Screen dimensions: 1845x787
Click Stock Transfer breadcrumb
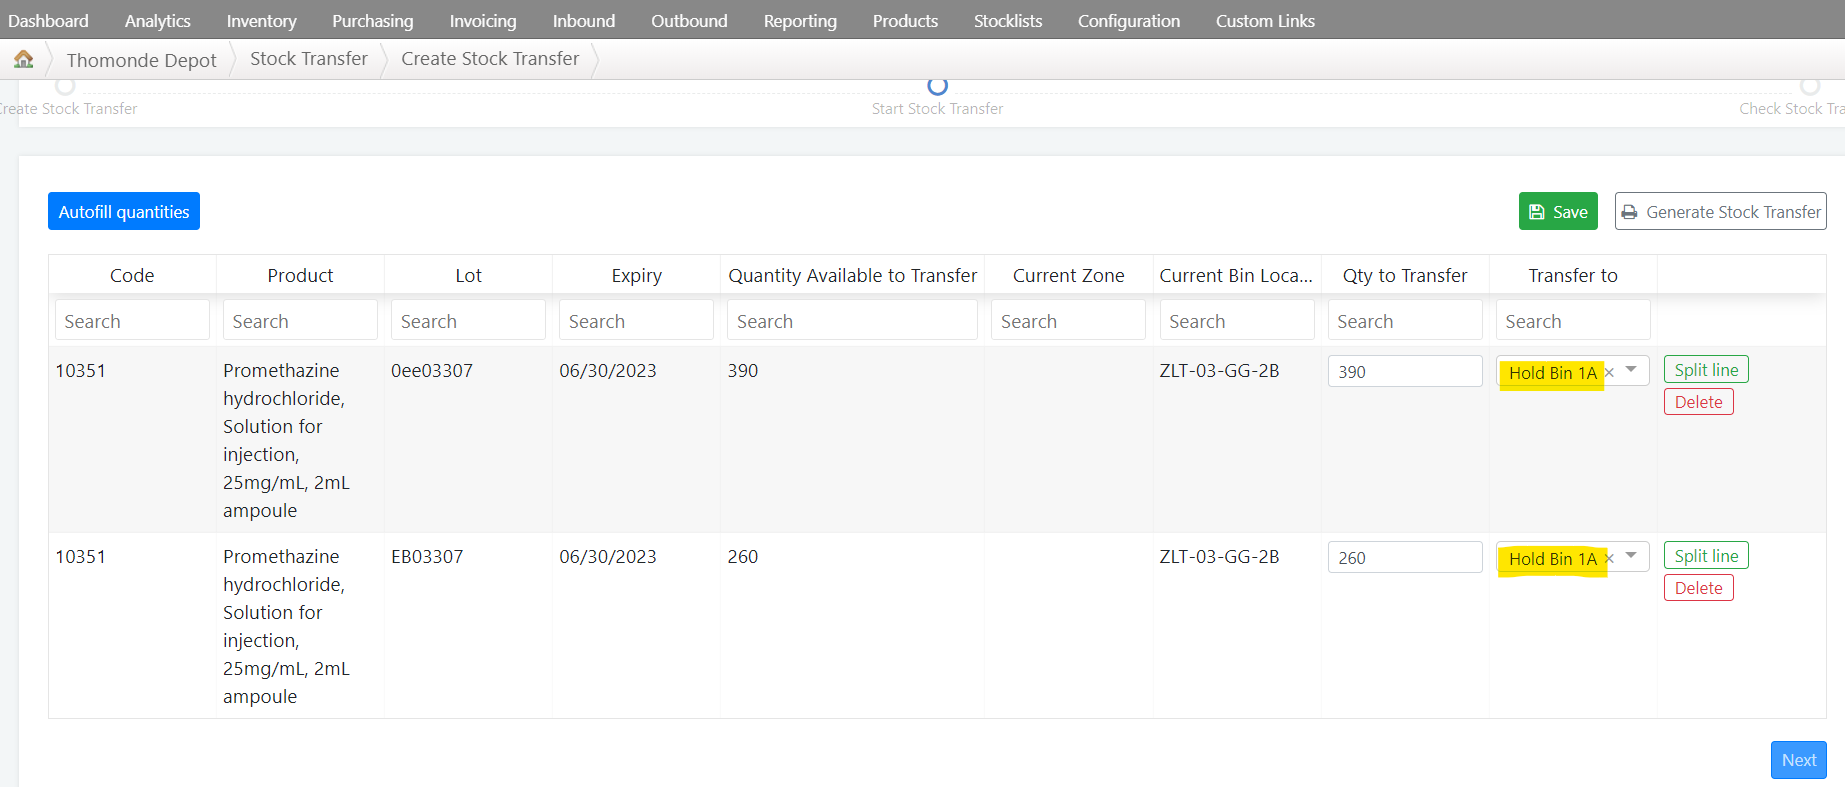coord(309,59)
